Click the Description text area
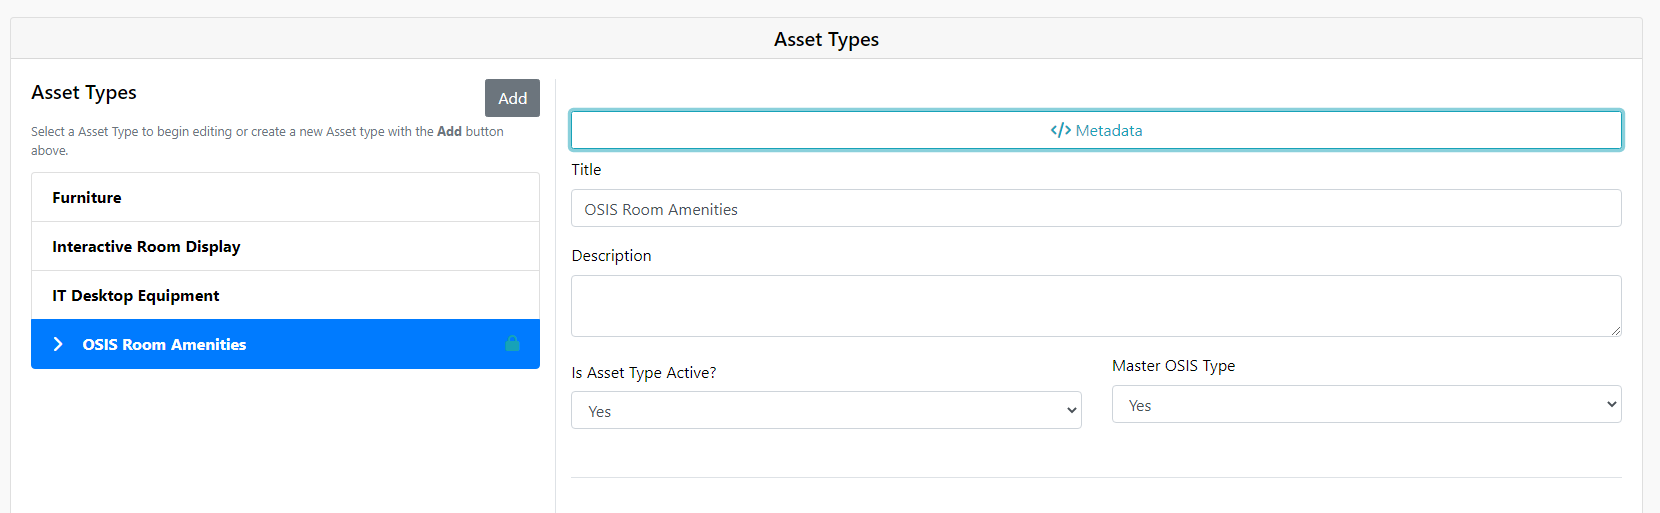 [1096, 306]
